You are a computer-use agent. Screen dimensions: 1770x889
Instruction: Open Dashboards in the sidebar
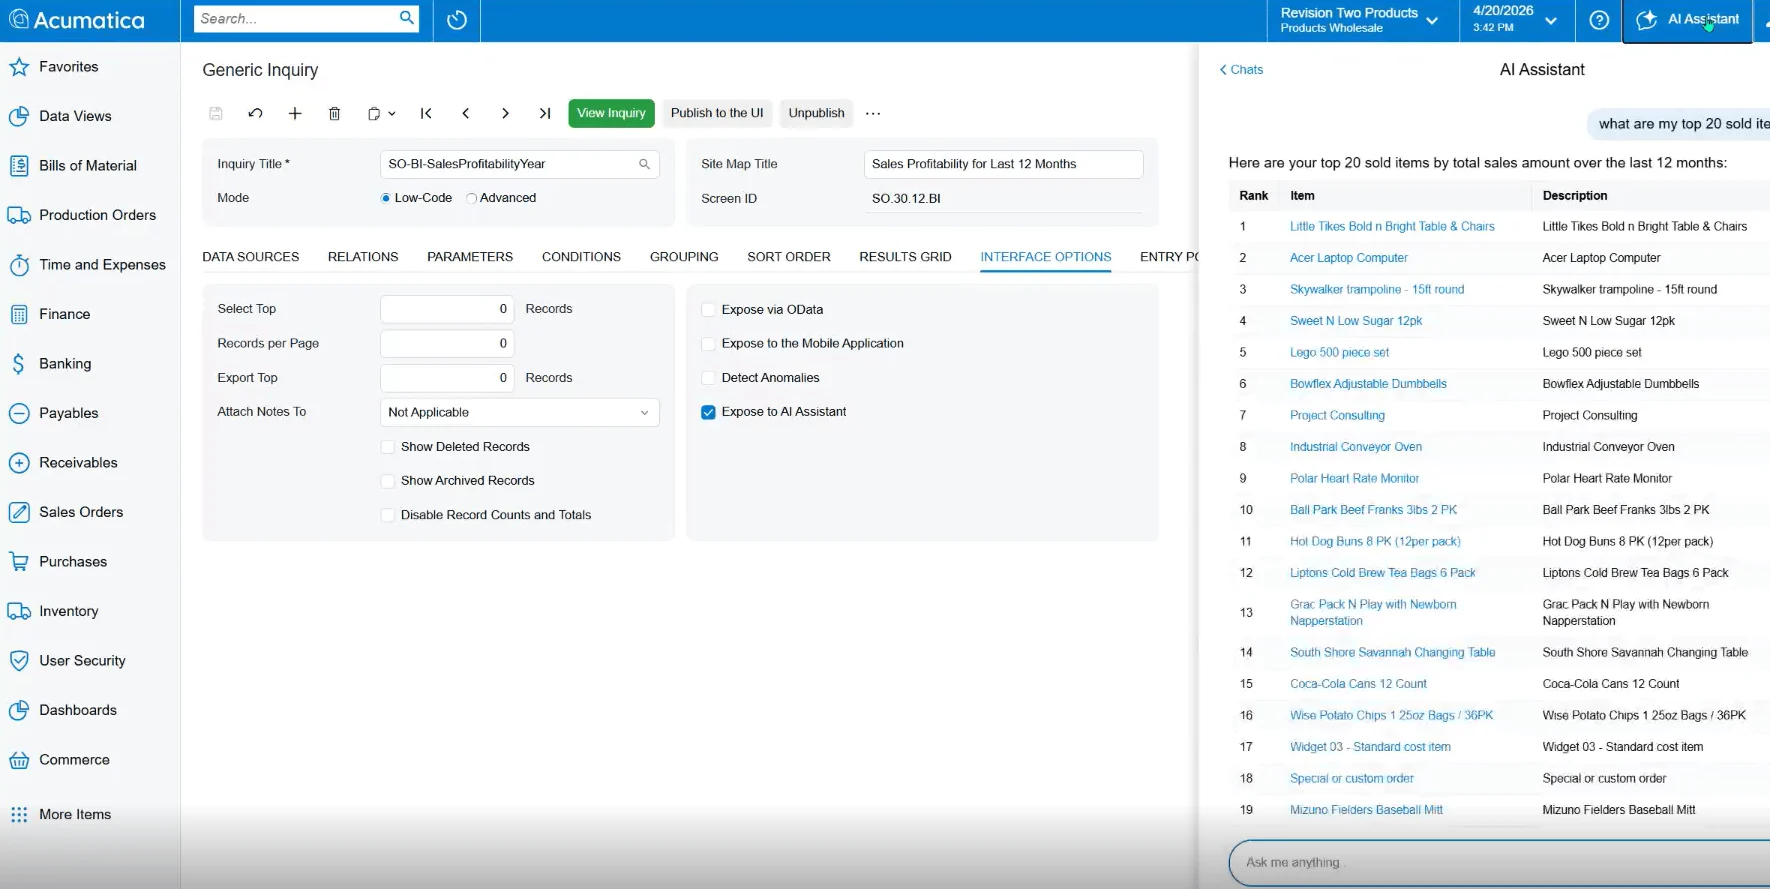78,710
